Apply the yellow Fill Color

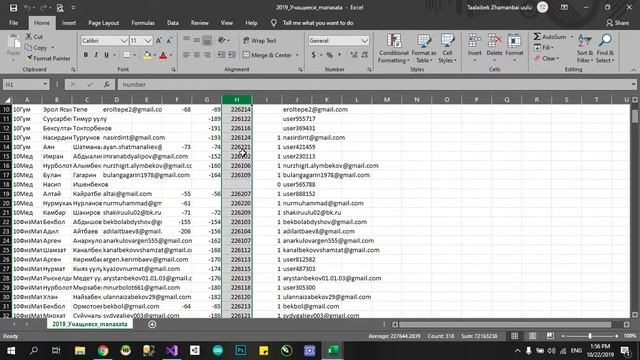coord(147,55)
